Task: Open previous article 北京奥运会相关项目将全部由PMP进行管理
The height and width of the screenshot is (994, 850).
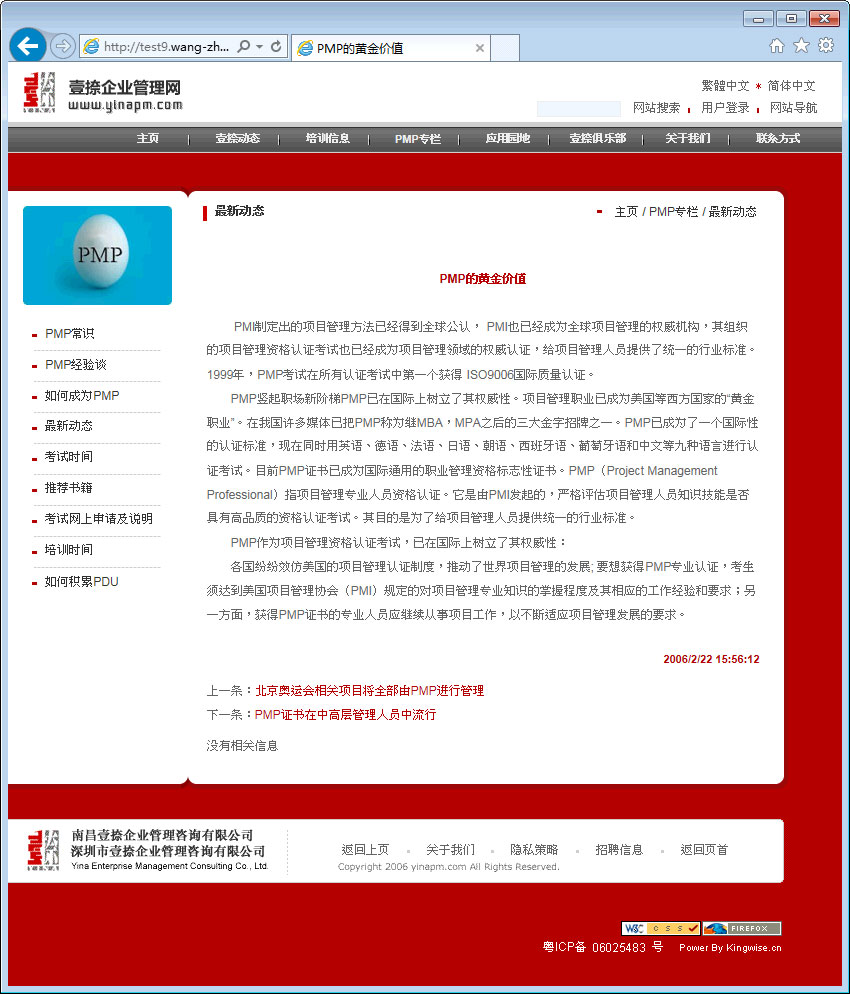Action: click(x=370, y=691)
